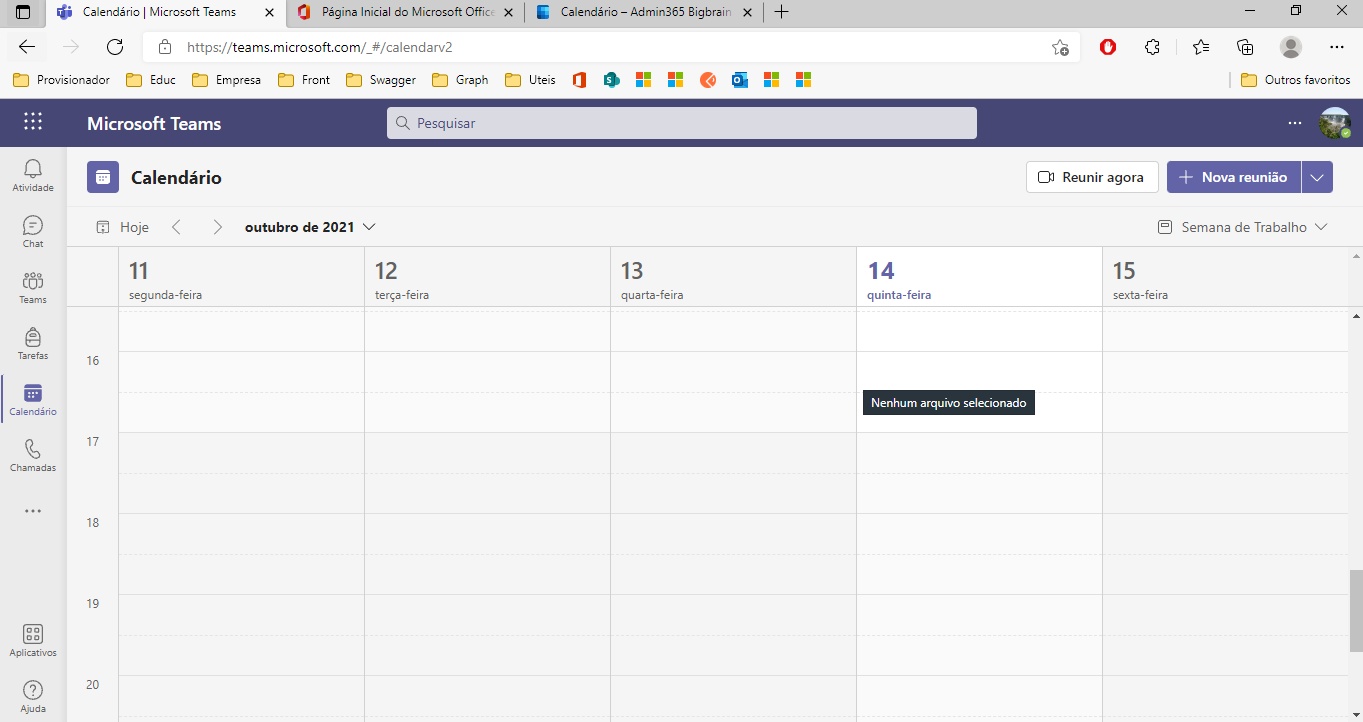The width and height of the screenshot is (1363, 722).
Task: Go to next week arrow
Action: click(x=217, y=227)
